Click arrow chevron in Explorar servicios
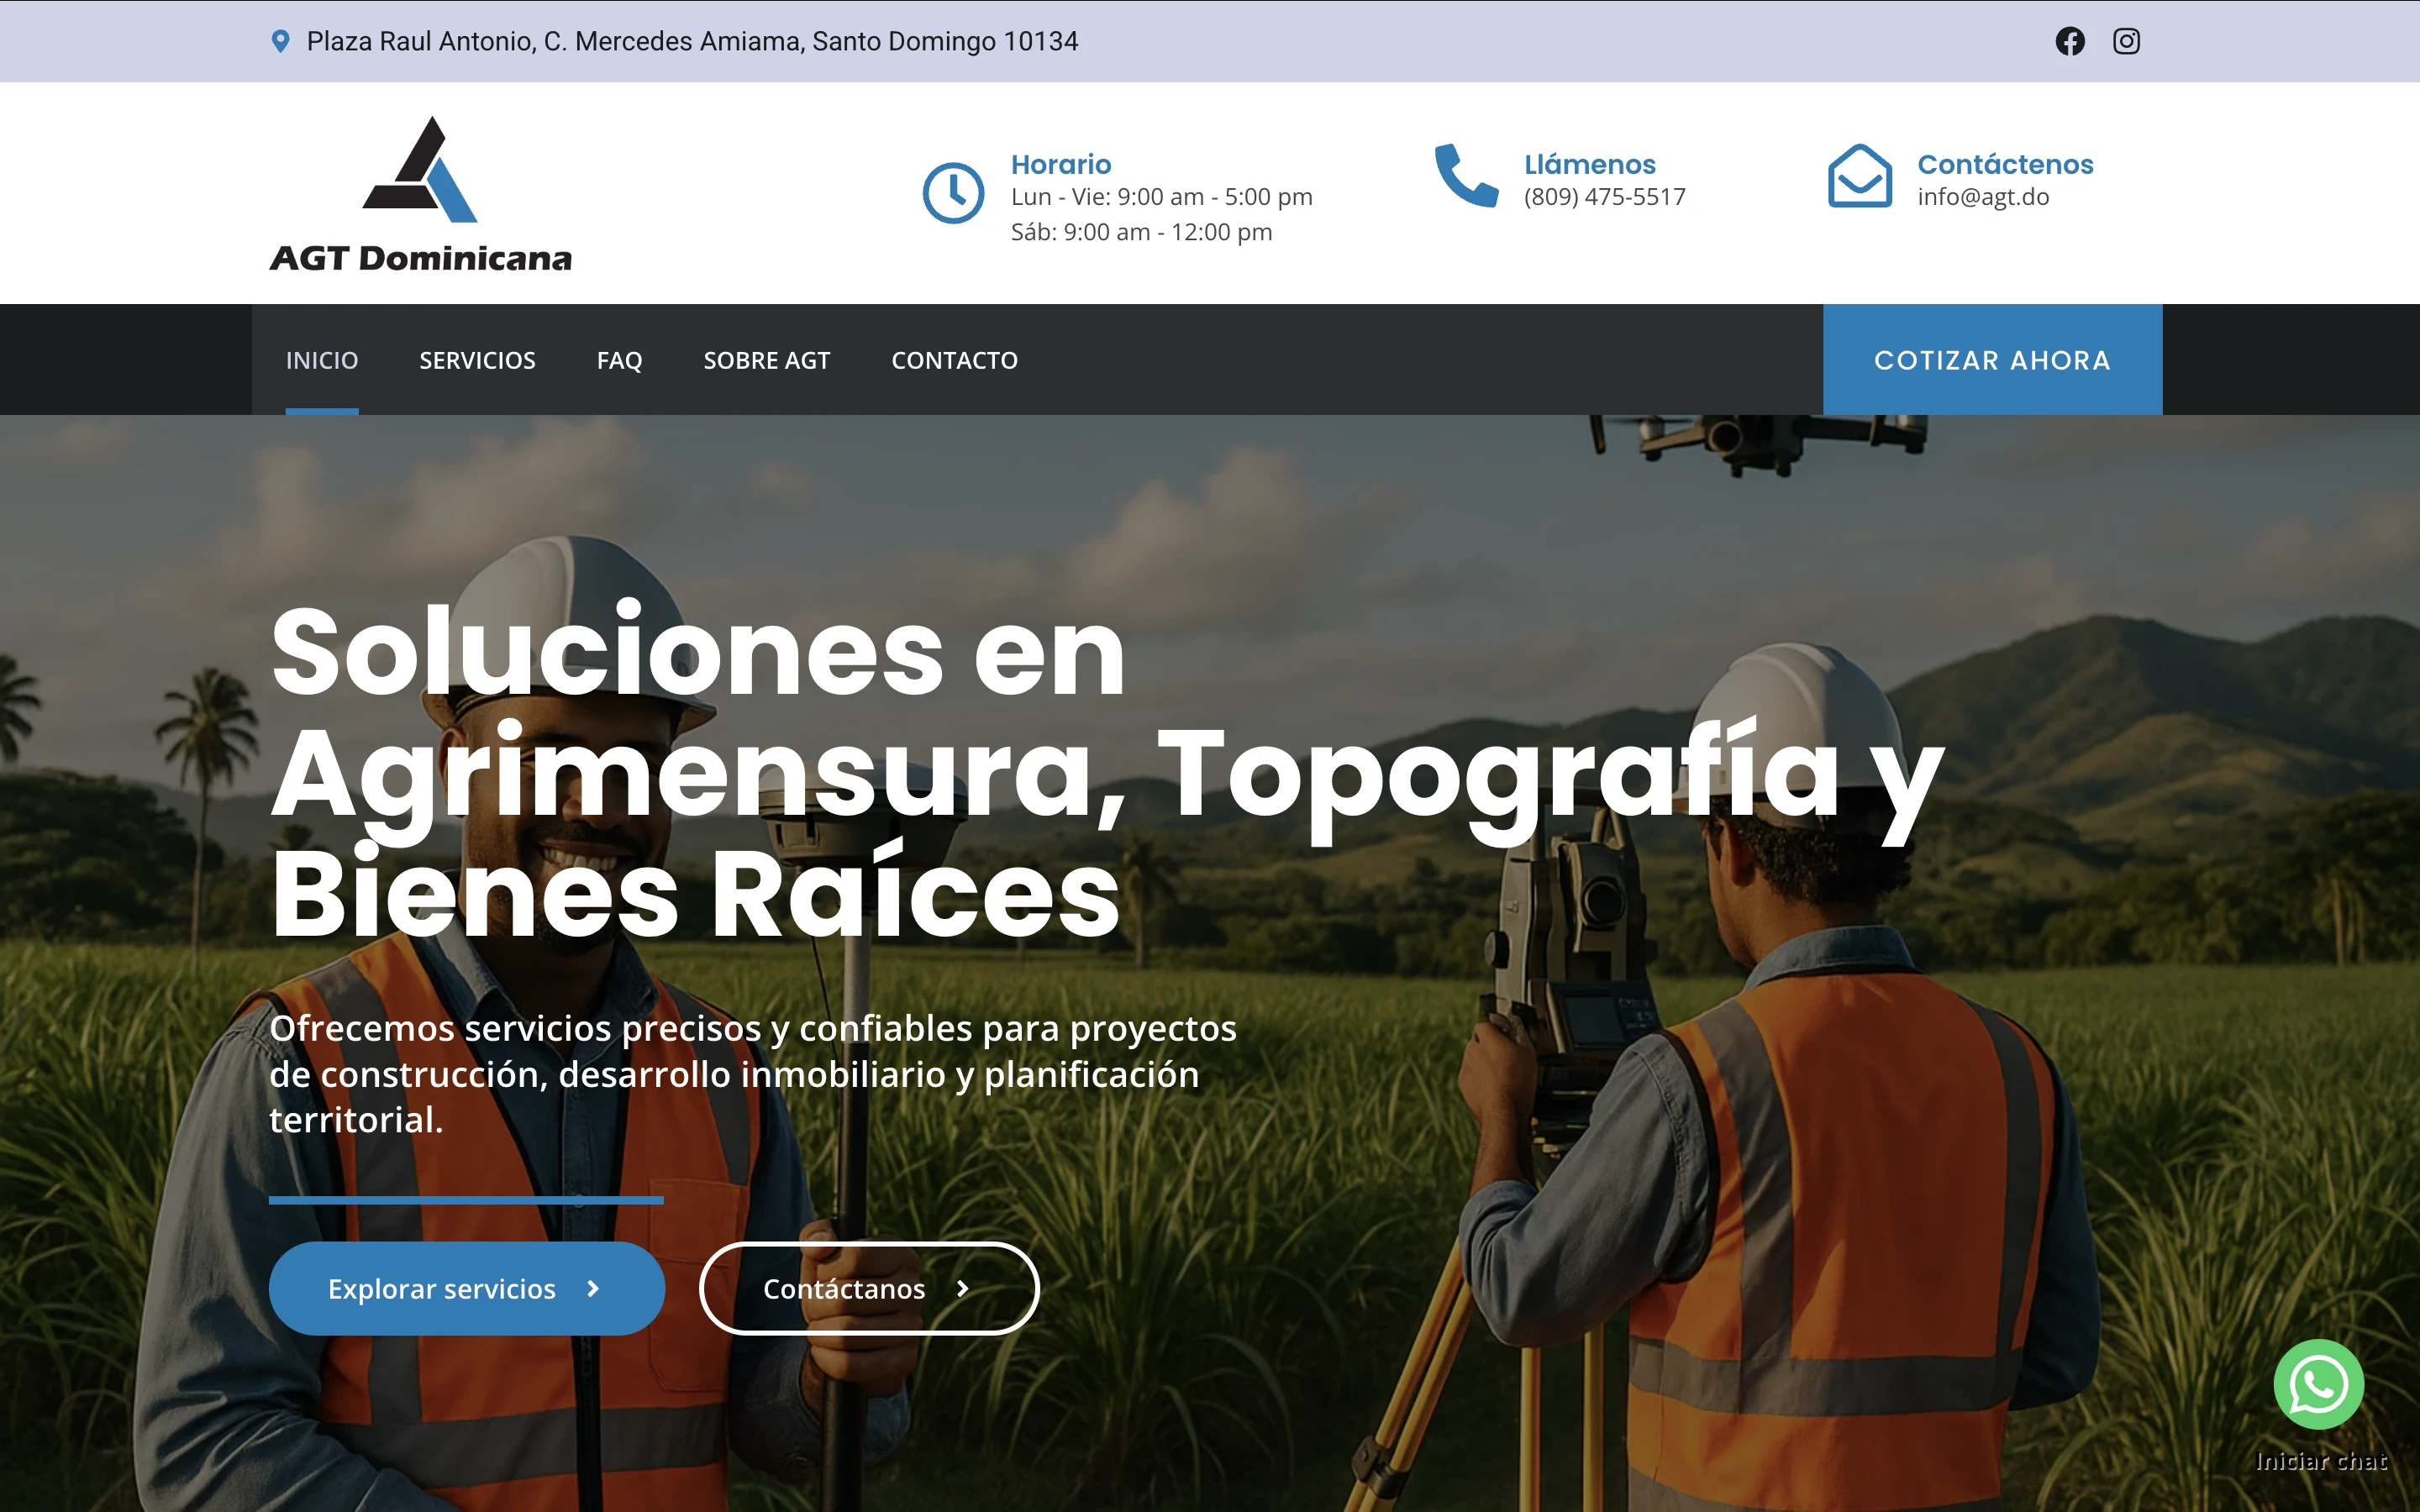This screenshot has width=2420, height=1512. coord(593,1289)
